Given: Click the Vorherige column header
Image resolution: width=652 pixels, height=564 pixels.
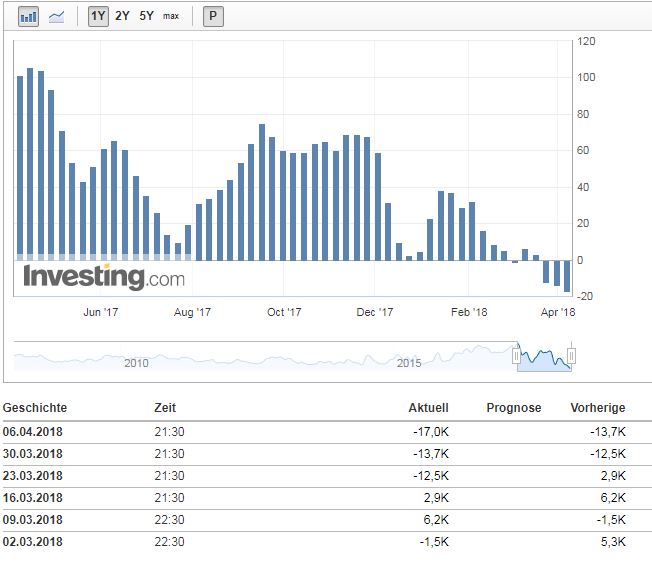Looking at the screenshot, I should pyautogui.click(x=597, y=408).
